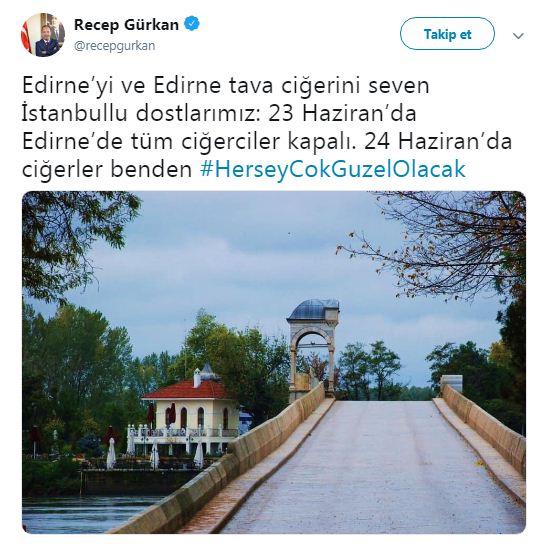The width and height of the screenshot is (545, 544).
Task: Open Recep Gürkan's profile avatar
Action: (x=43, y=34)
